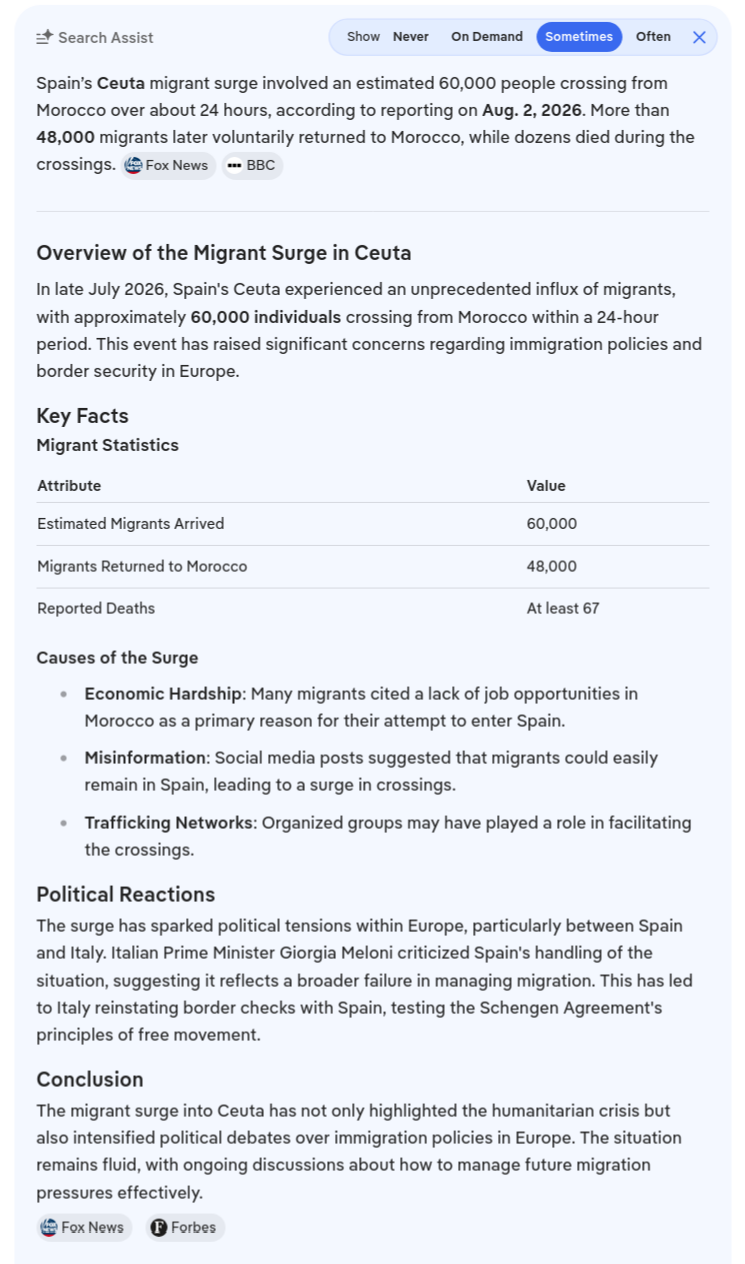
Task: Click the BBC logo icon in summary
Action: [234, 165]
